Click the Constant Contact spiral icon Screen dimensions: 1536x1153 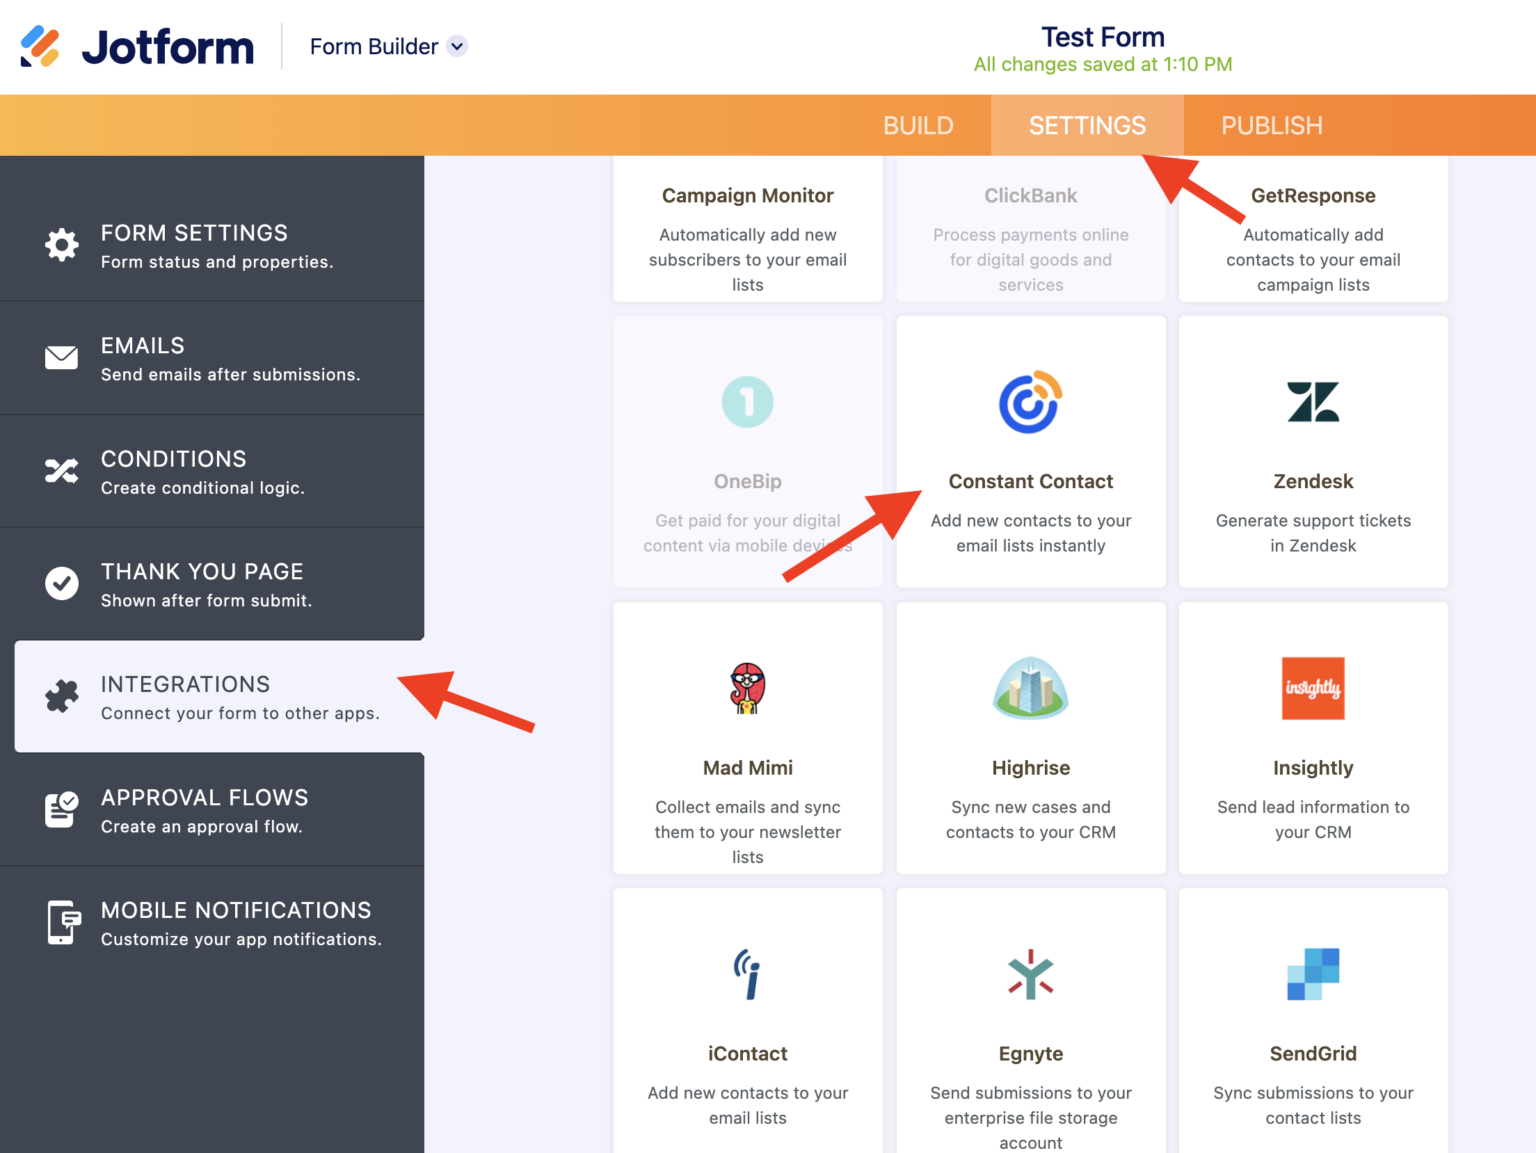tap(1031, 402)
